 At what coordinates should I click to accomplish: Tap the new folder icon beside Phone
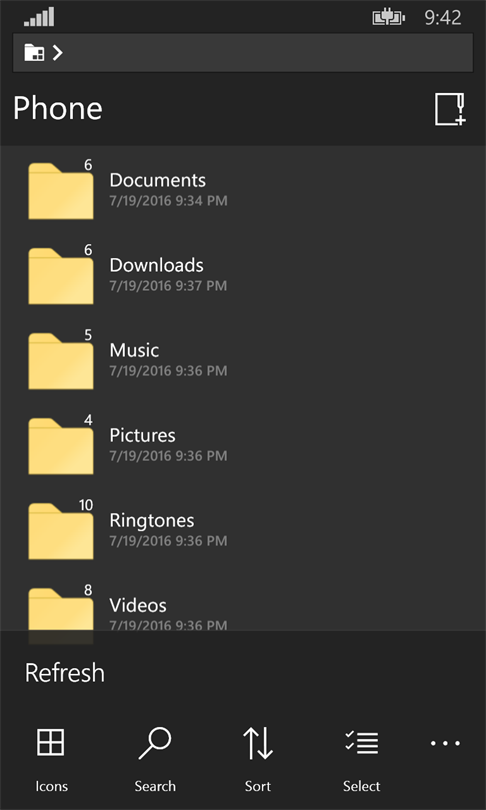click(x=450, y=109)
